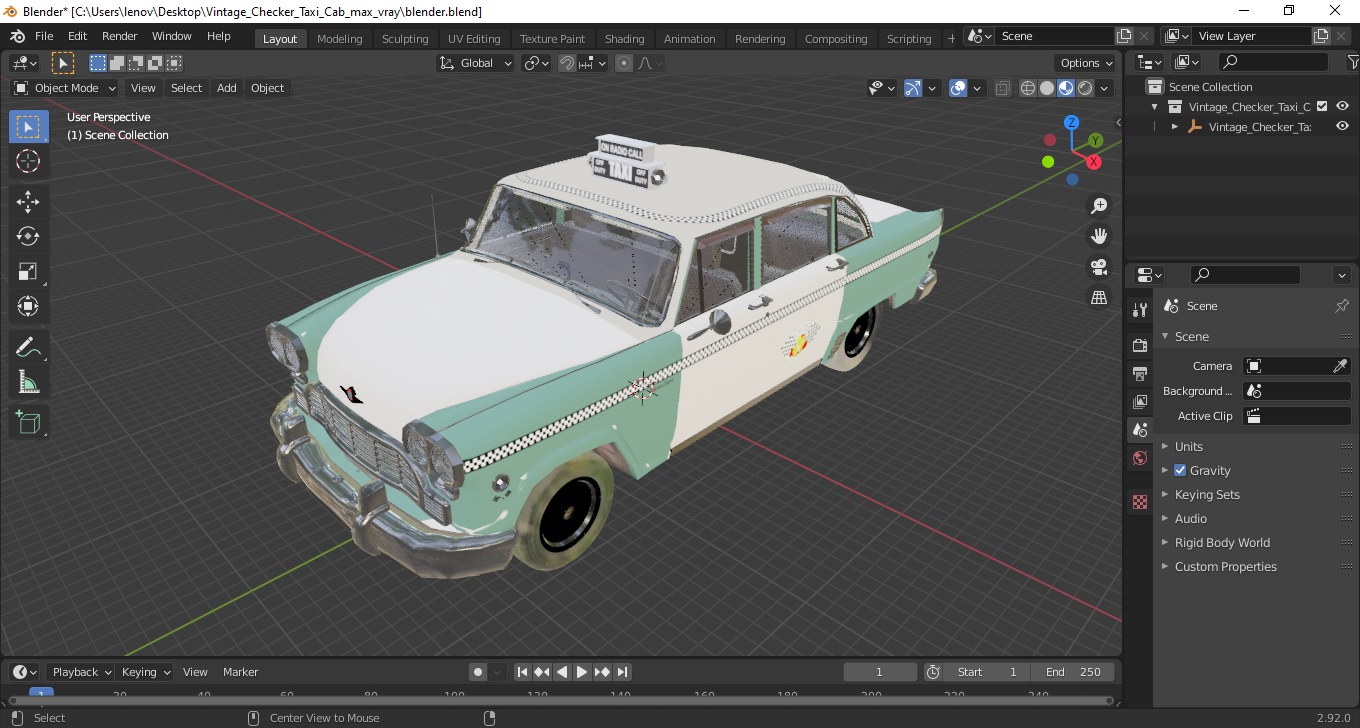The image size is (1360, 728).
Task: Open the Add menu in viewport header
Action: [227, 88]
